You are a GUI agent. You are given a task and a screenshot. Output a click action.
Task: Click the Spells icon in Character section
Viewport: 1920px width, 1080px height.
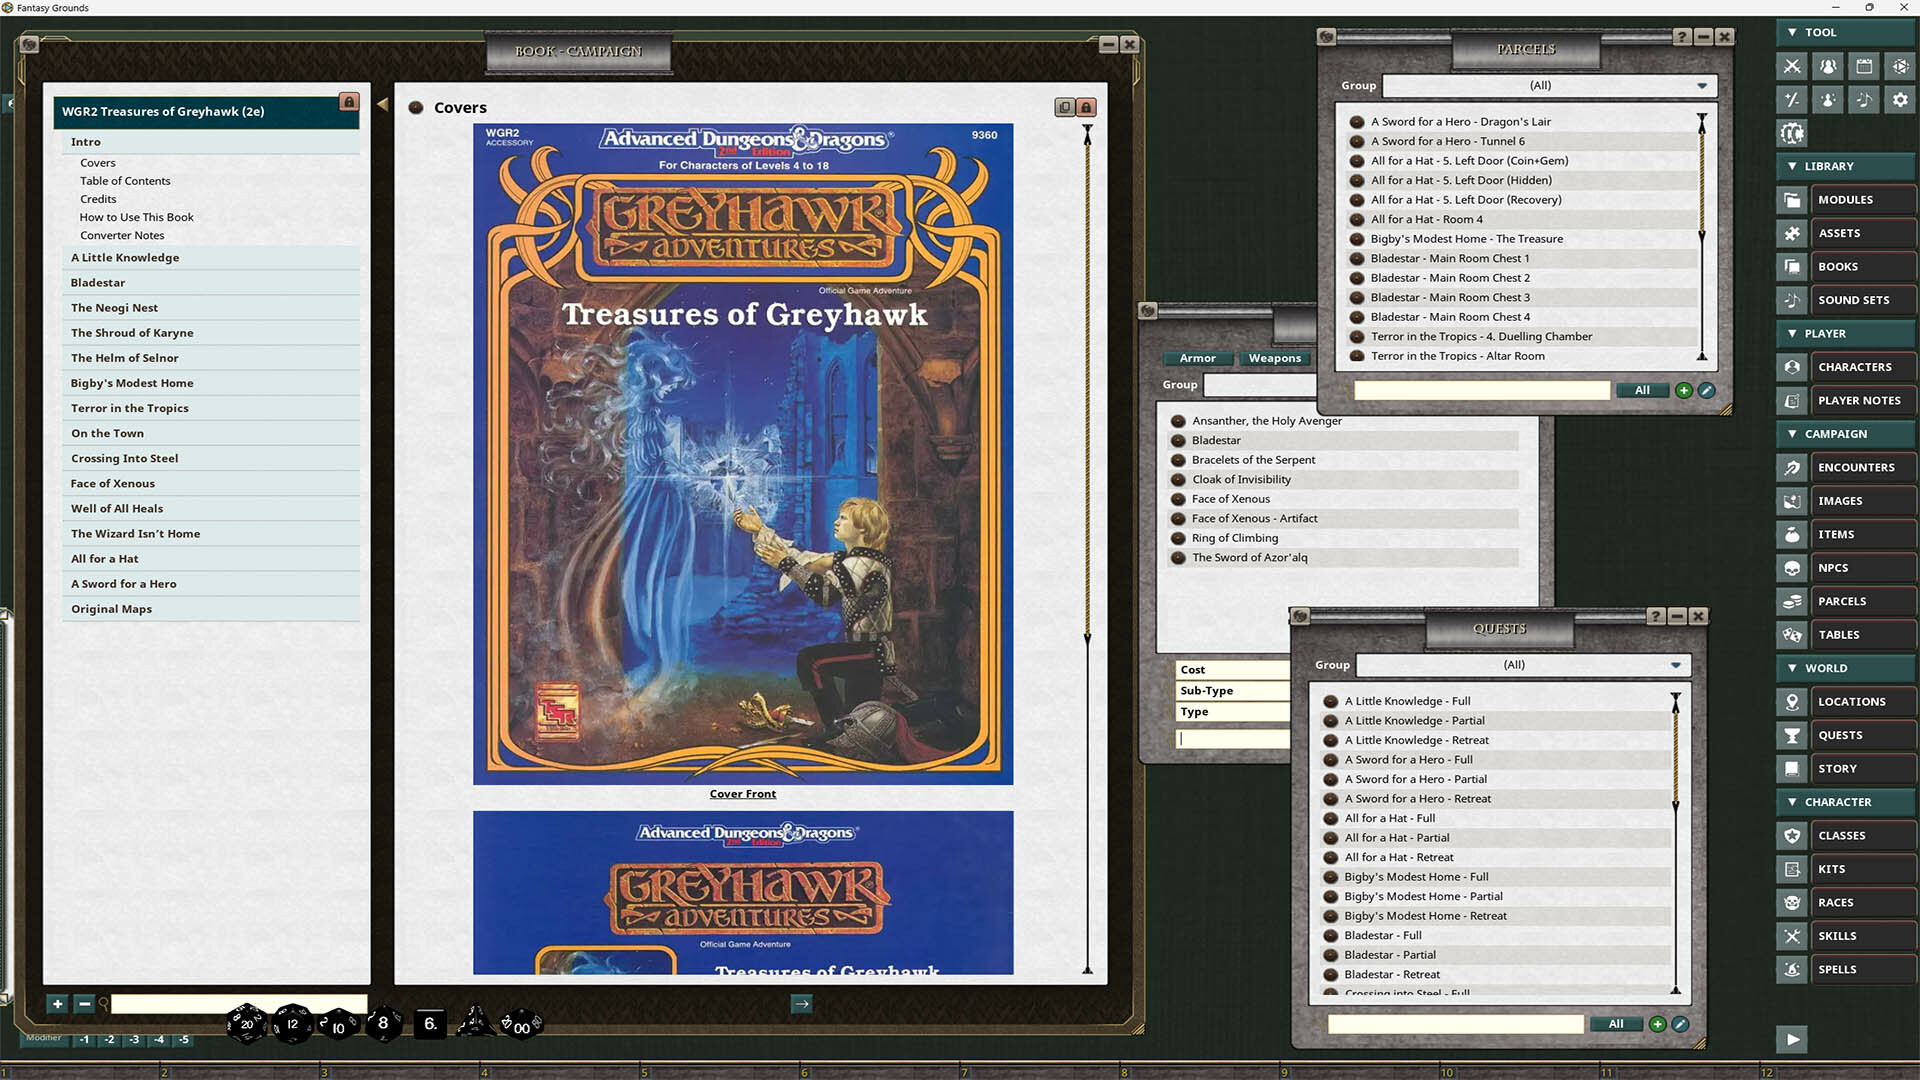point(1792,969)
